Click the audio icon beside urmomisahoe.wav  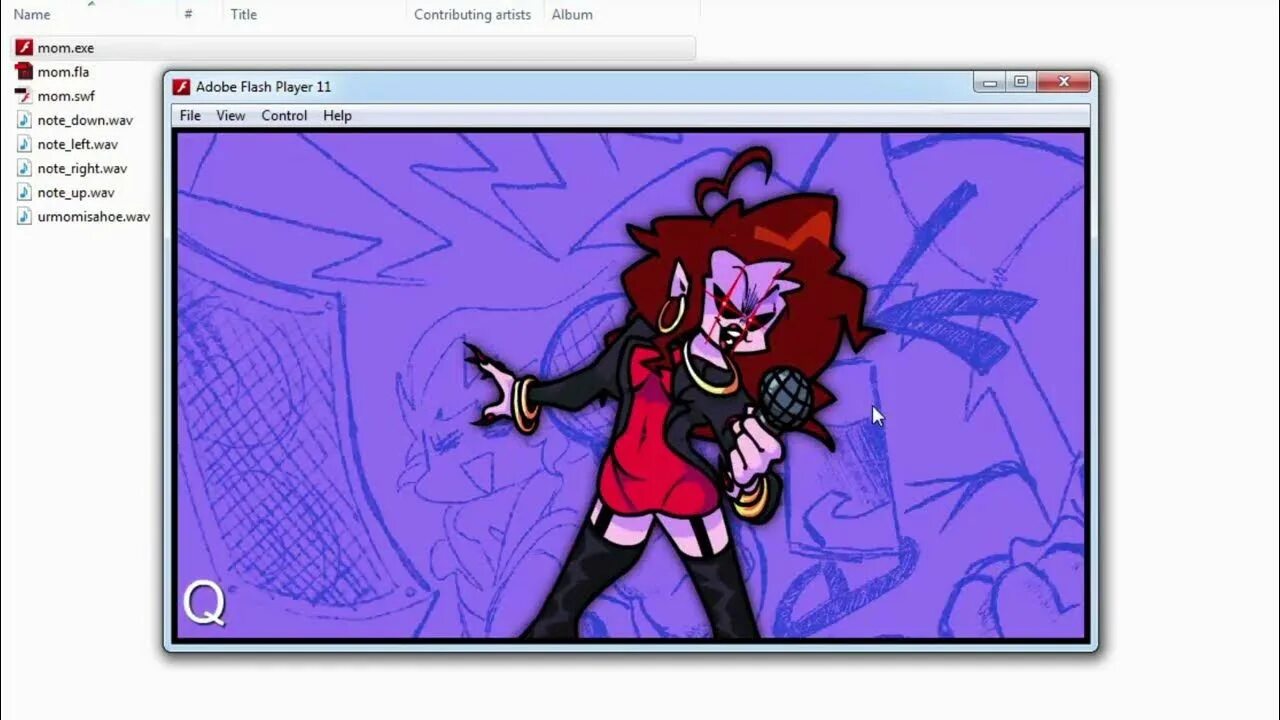[24, 216]
